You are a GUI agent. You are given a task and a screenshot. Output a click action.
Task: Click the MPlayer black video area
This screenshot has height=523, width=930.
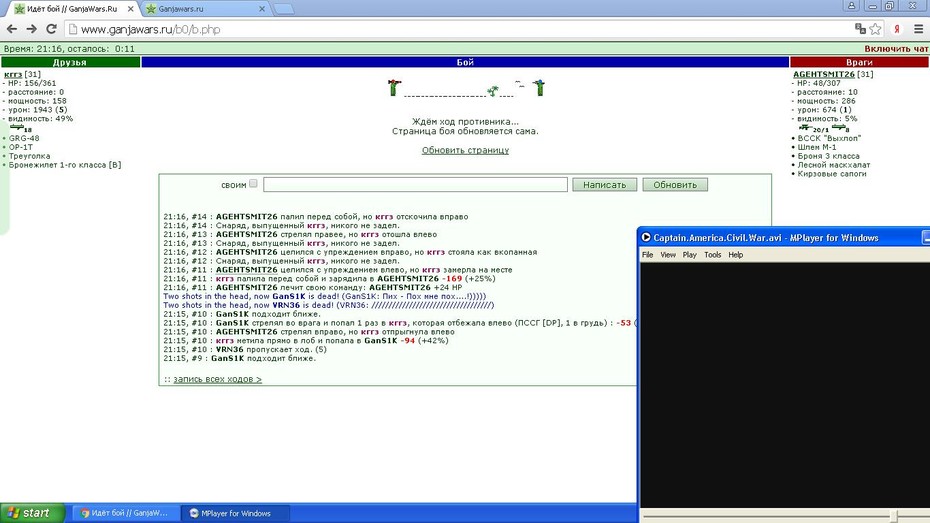pos(785,384)
